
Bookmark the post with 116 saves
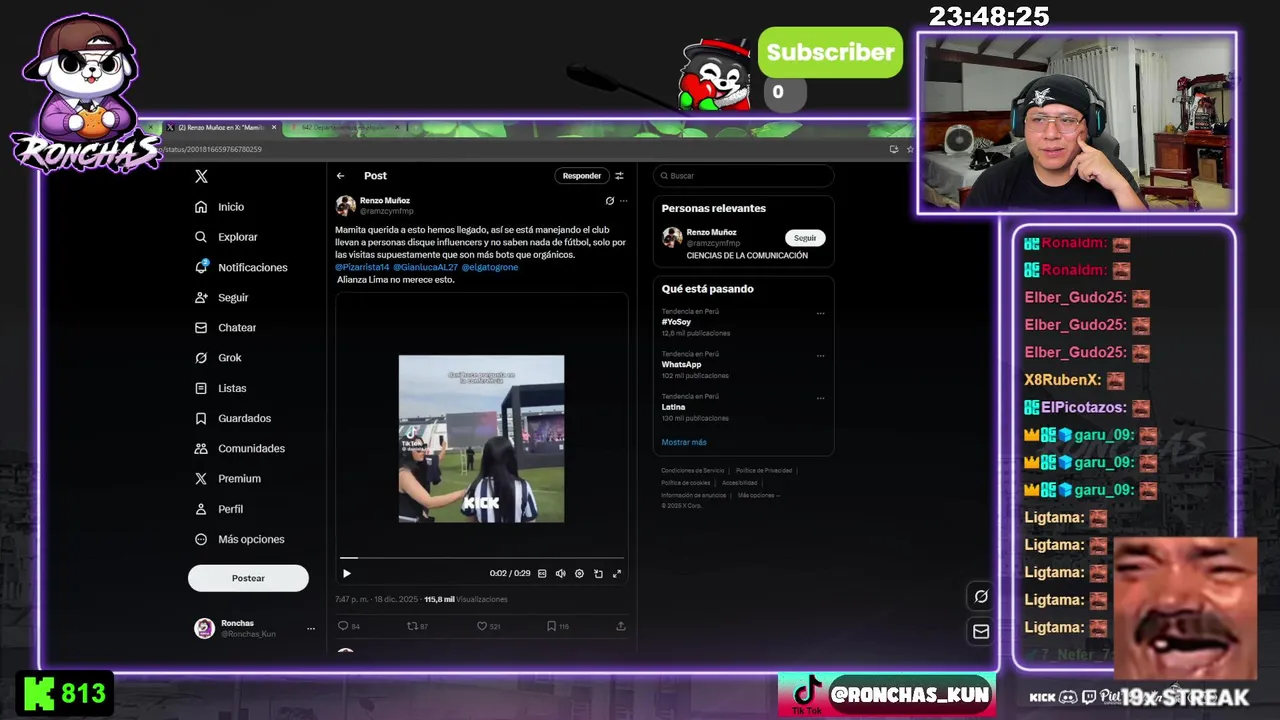coord(557,626)
